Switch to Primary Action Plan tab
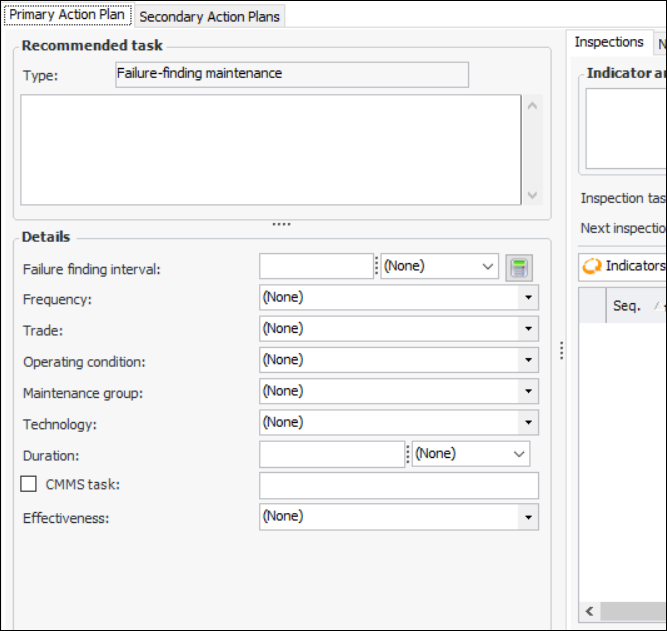Screen dimensions: 667x631 [x=67, y=15]
